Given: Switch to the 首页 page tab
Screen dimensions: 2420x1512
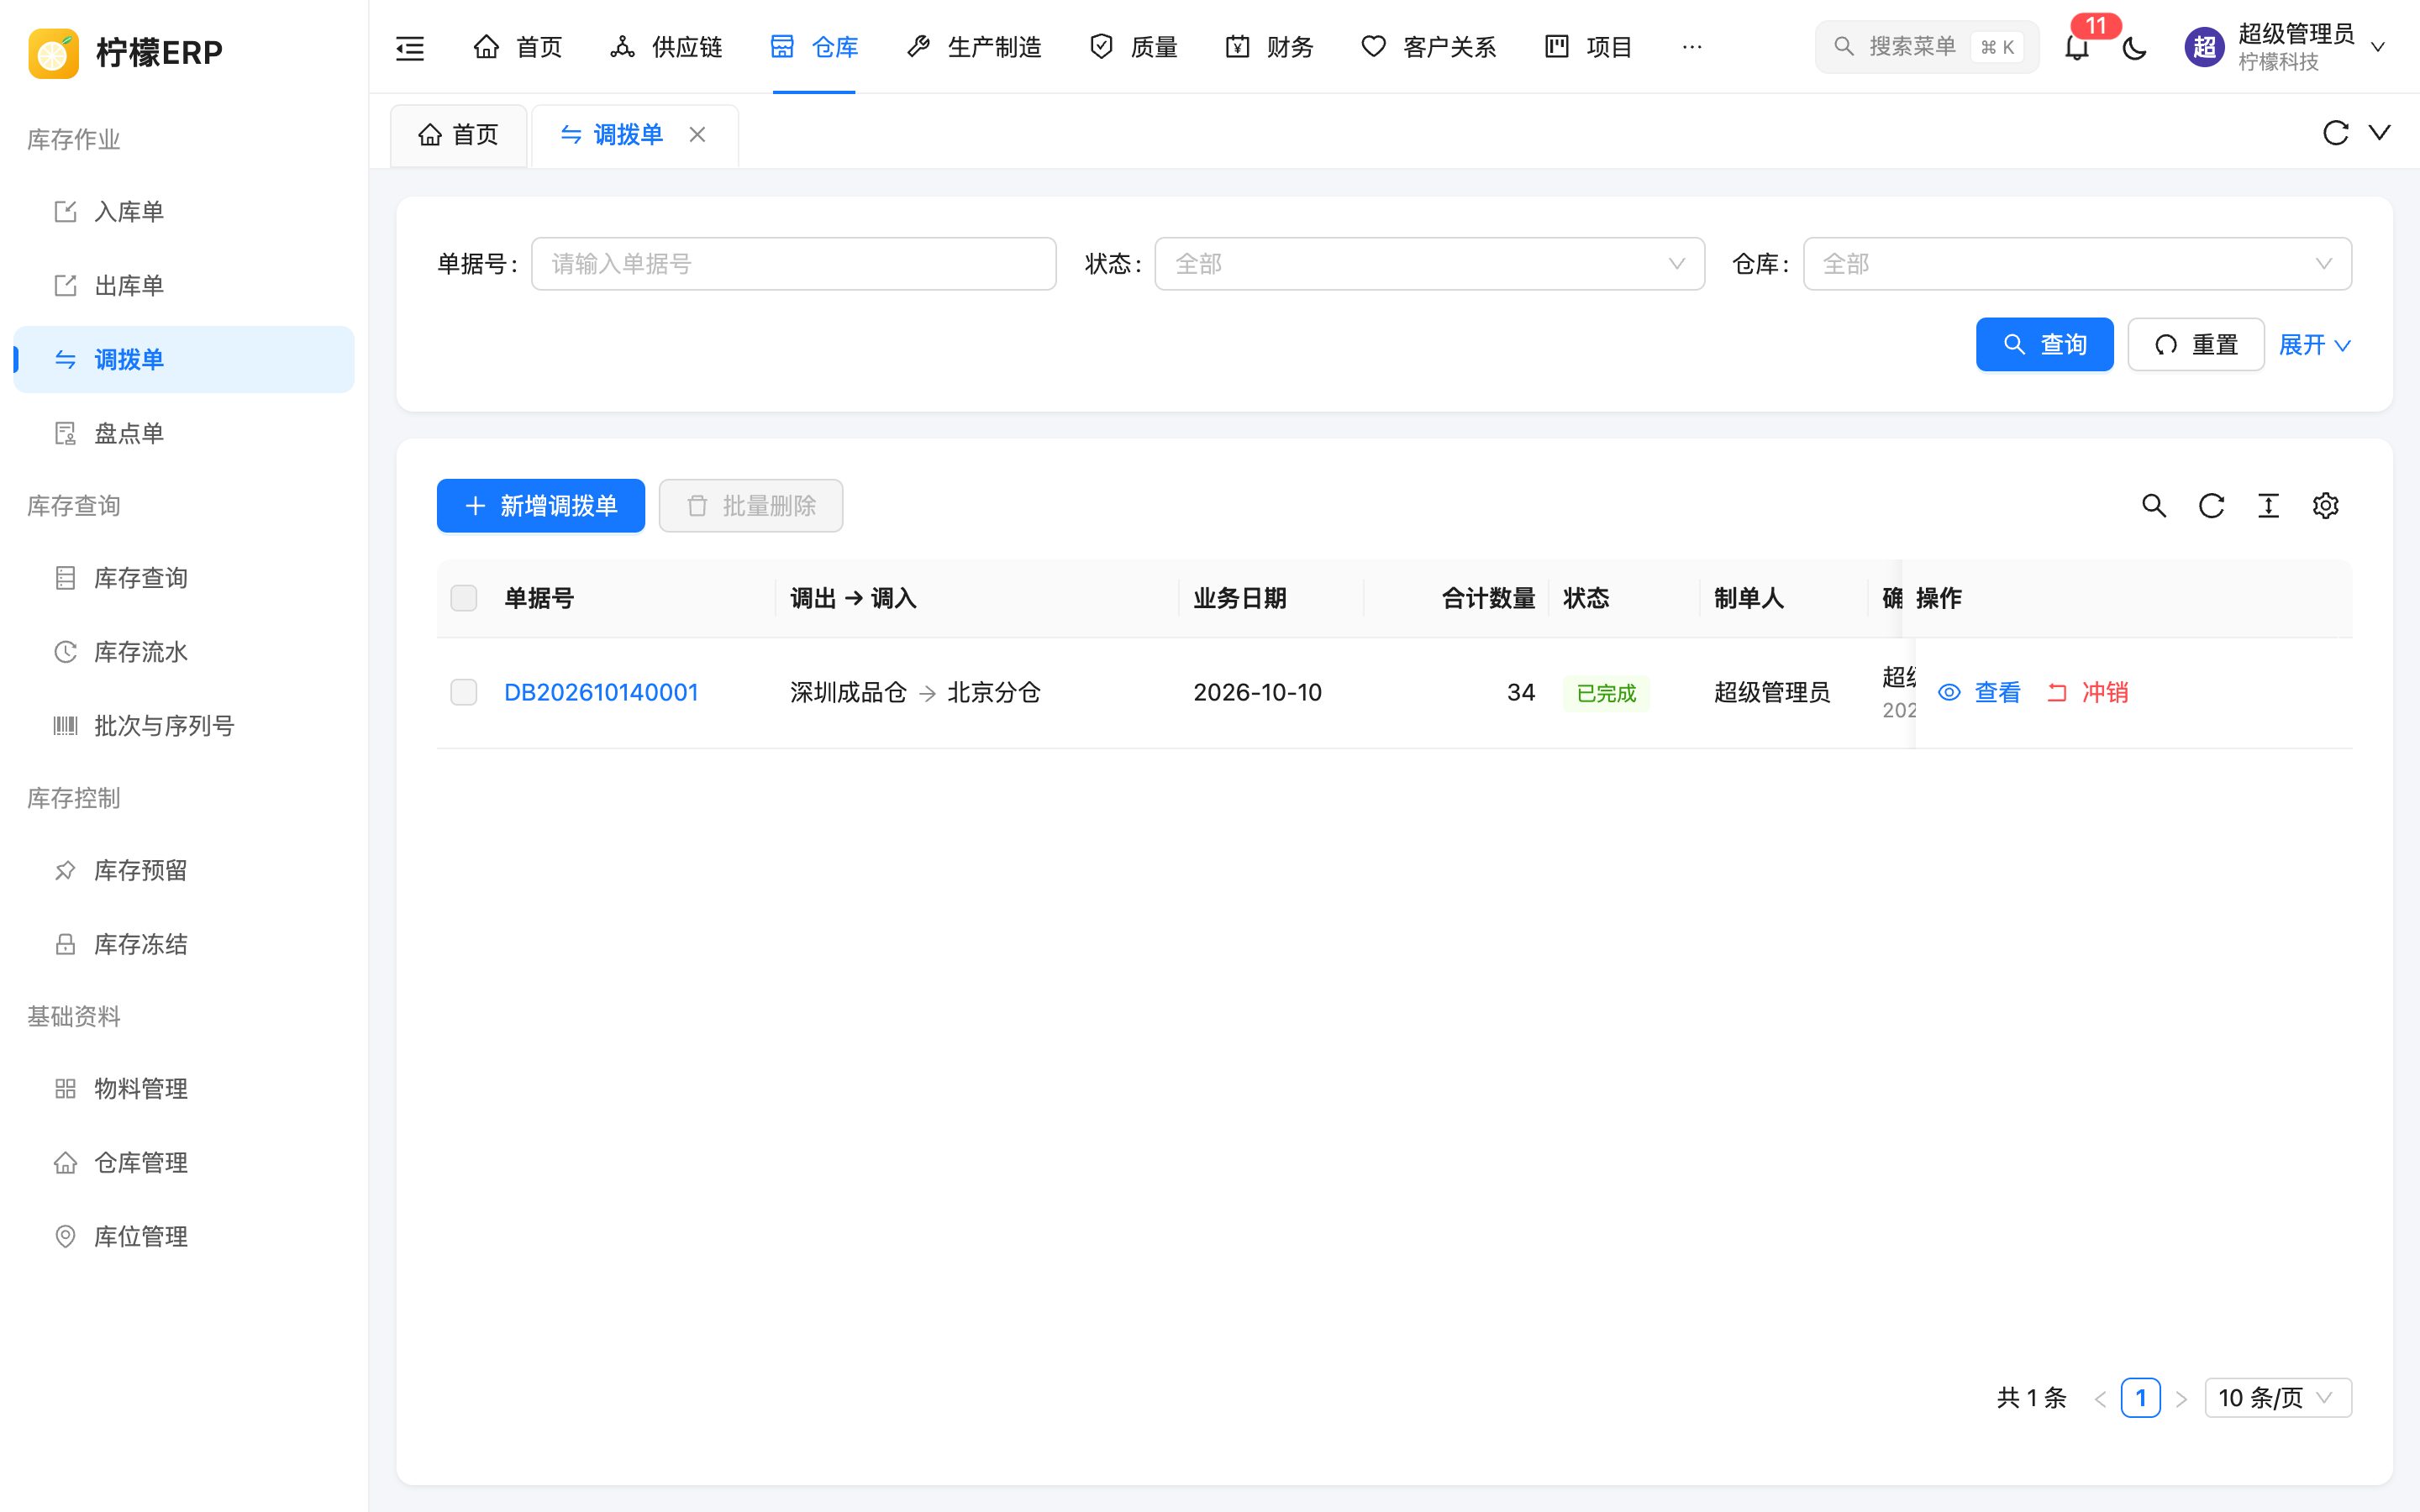Looking at the screenshot, I should pyautogui.click(x=458, y=135).
